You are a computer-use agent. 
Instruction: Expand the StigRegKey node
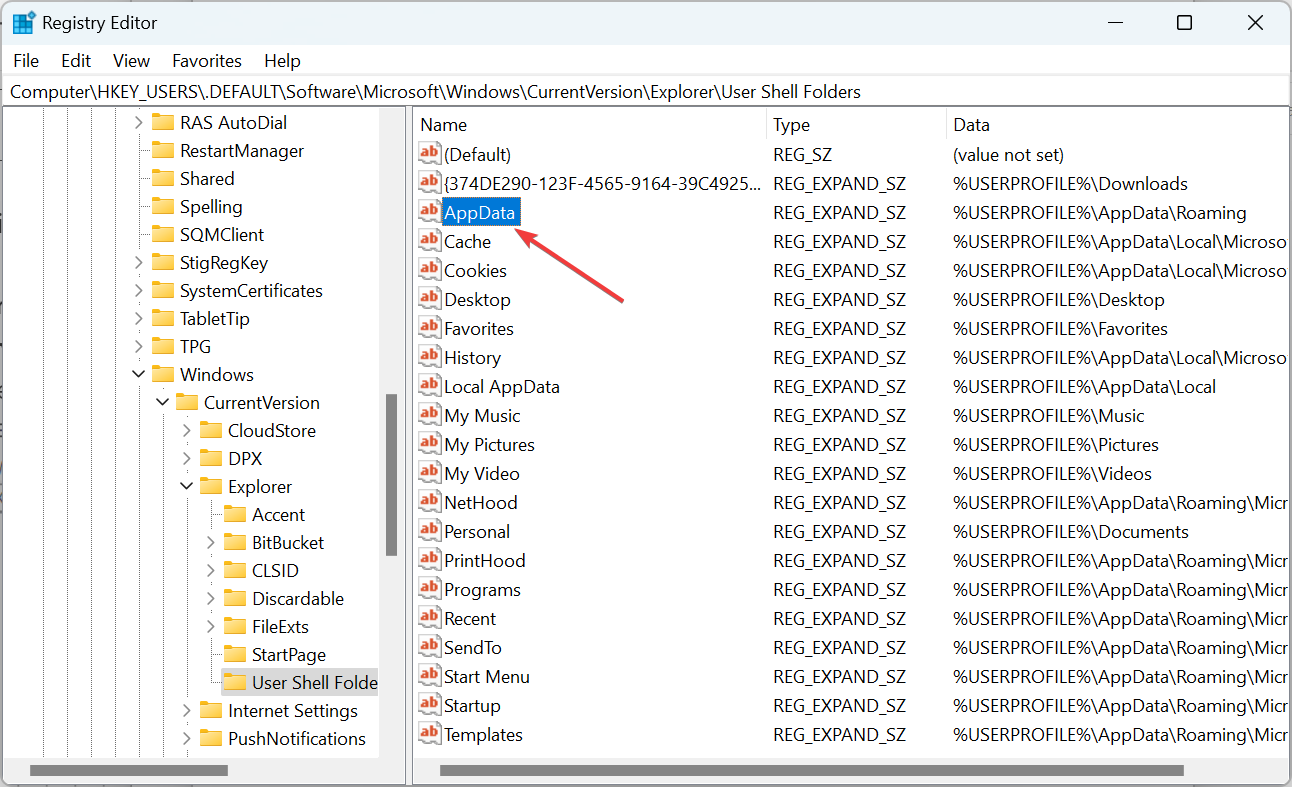(x=138, y=263)
